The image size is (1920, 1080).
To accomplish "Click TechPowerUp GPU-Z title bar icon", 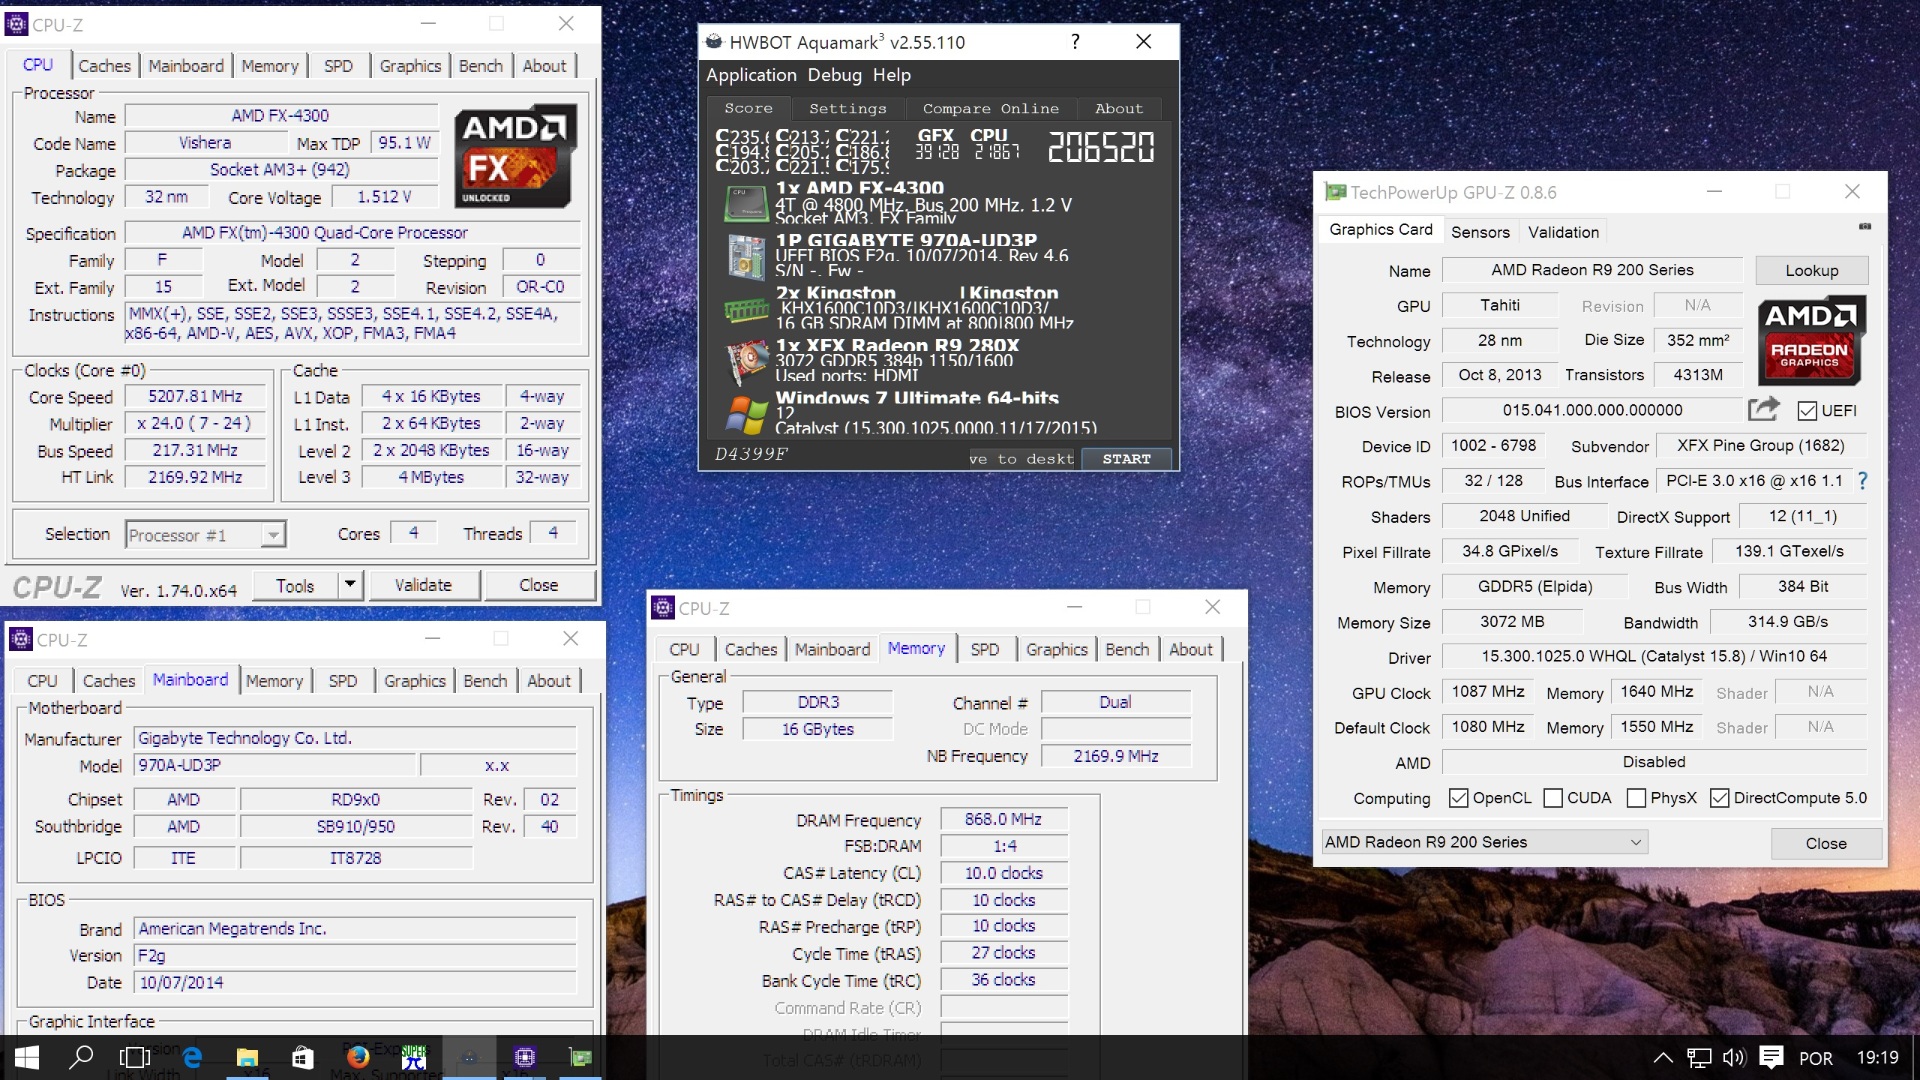I will point(1335,192).
